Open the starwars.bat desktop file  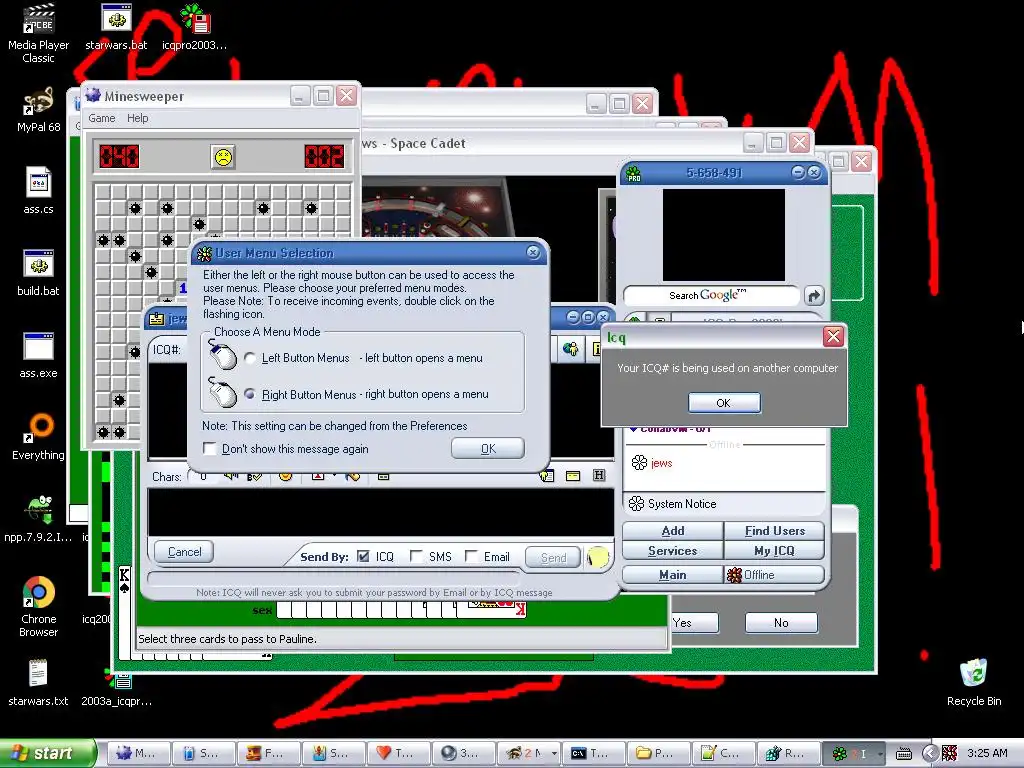[x=116, y=27]
